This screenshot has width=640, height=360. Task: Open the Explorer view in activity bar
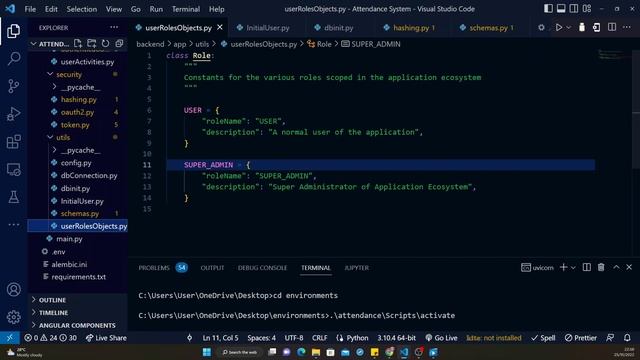[x=13, y=31]
